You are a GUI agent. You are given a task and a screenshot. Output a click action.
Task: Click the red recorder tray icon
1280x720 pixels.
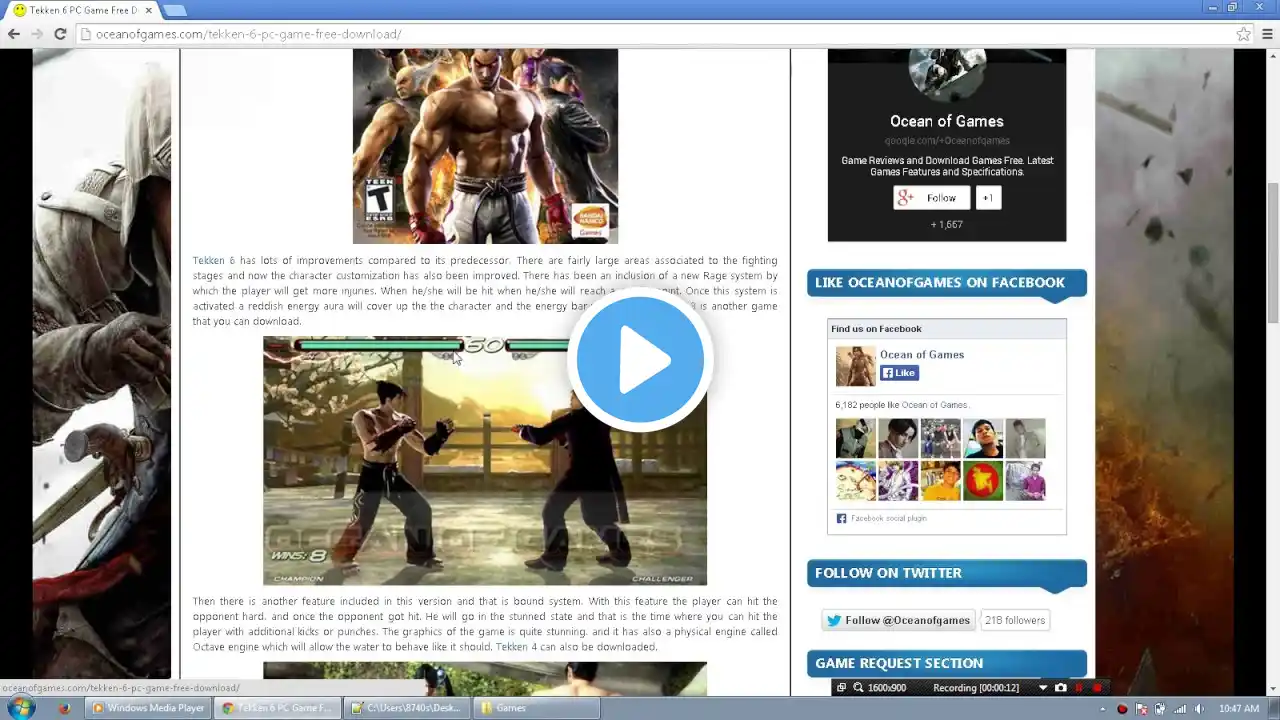(1122, 709)
